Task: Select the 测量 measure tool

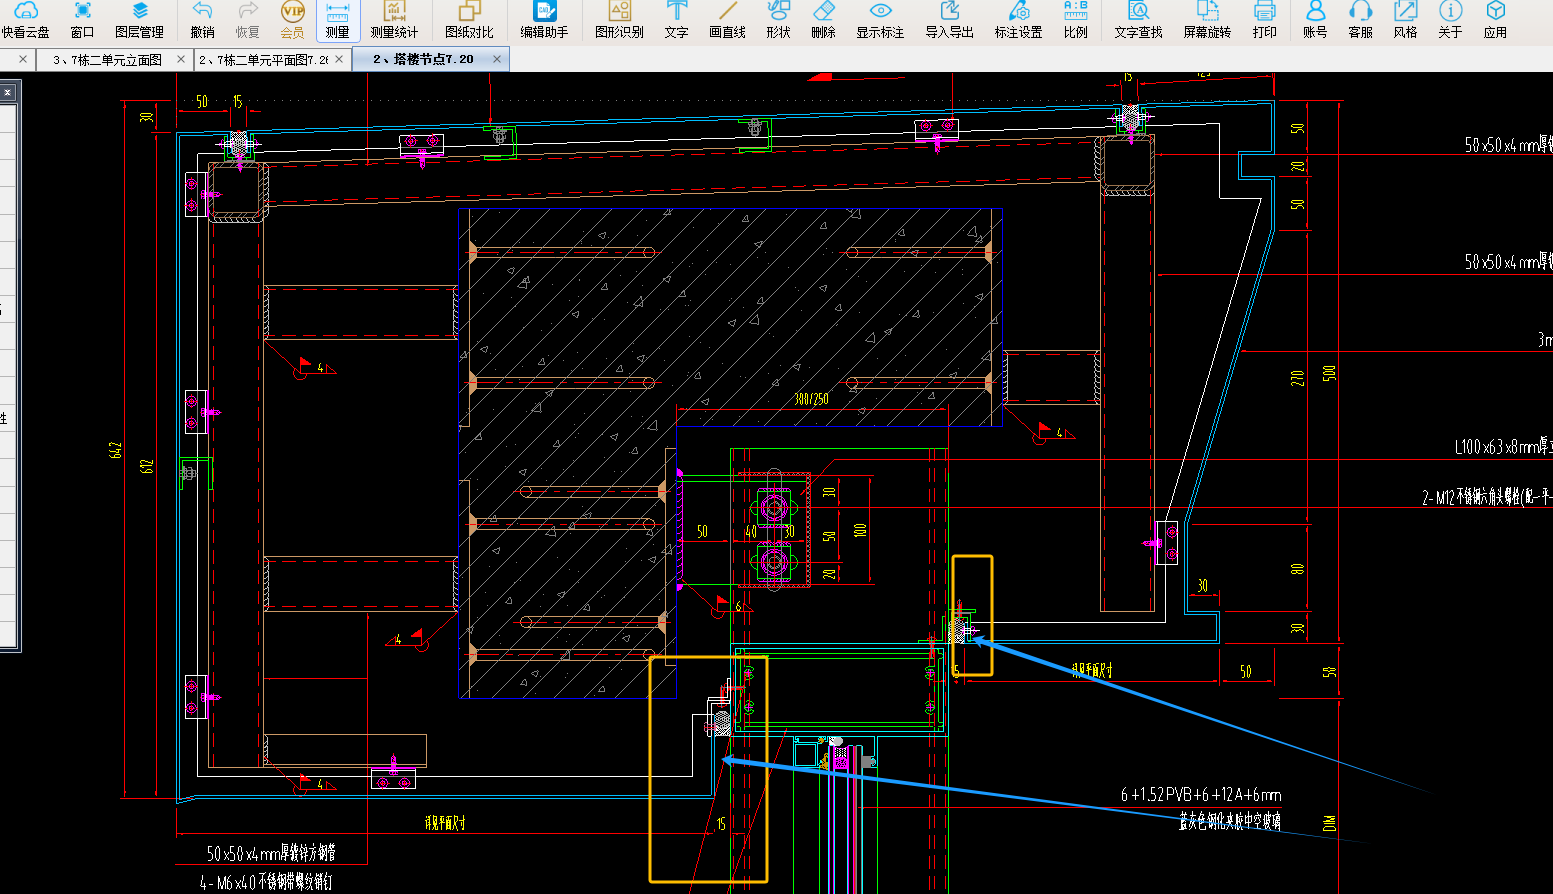Action: [x=337, y=20]
